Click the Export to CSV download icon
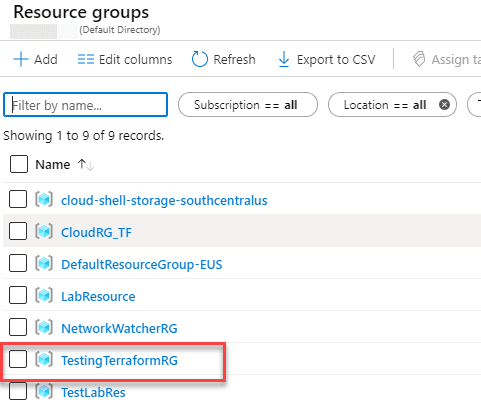The image size is (481, 405). click(x=284, y=59)
